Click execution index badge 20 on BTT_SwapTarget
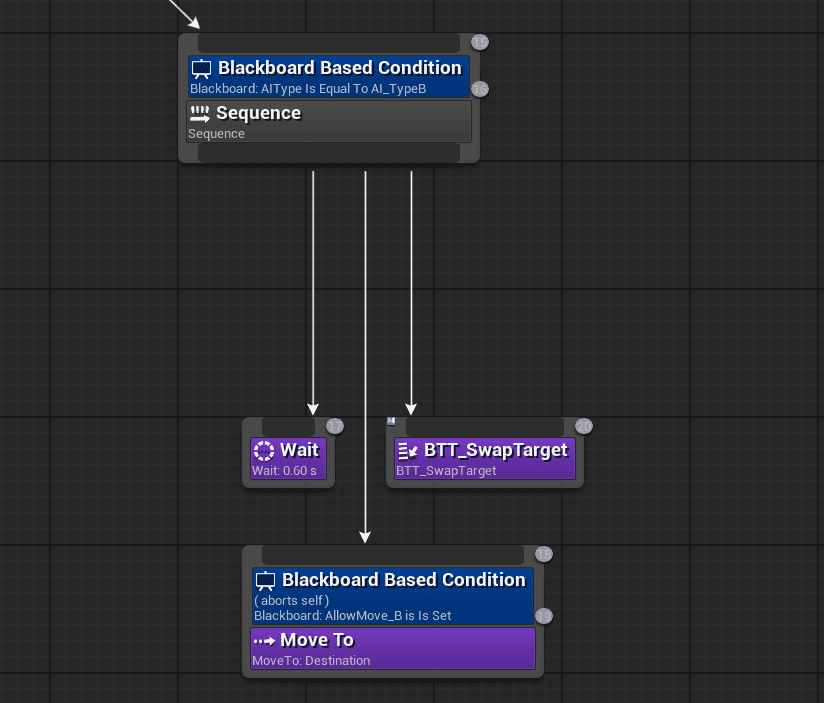Screen dimensions: 824x703 tap(584, 427)
